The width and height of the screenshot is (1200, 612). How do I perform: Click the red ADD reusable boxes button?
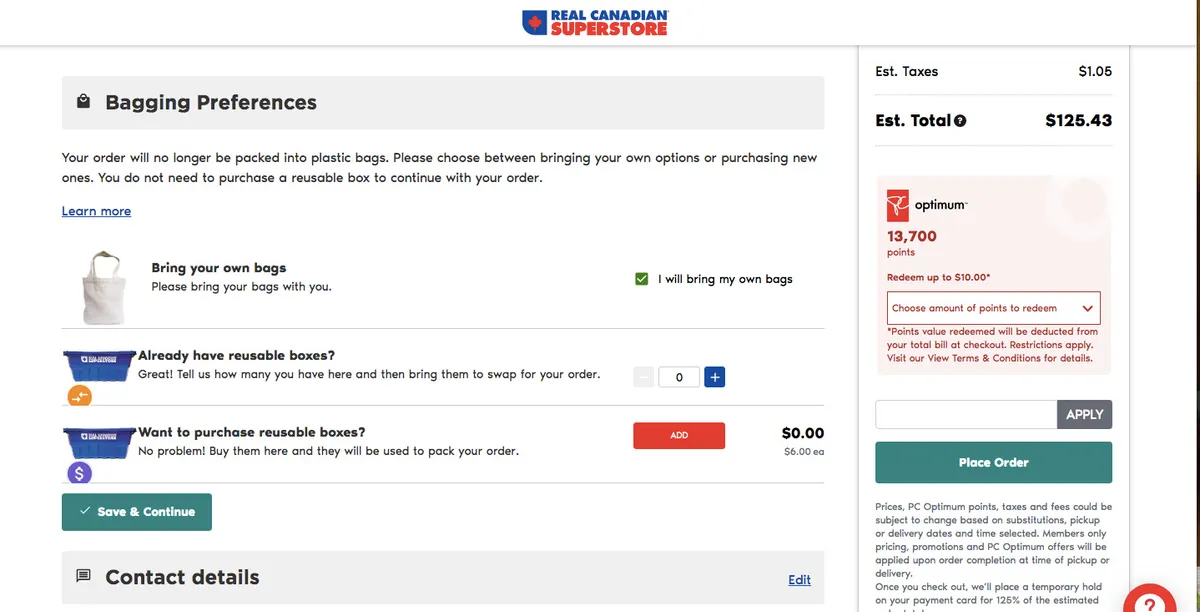(679, 435)
